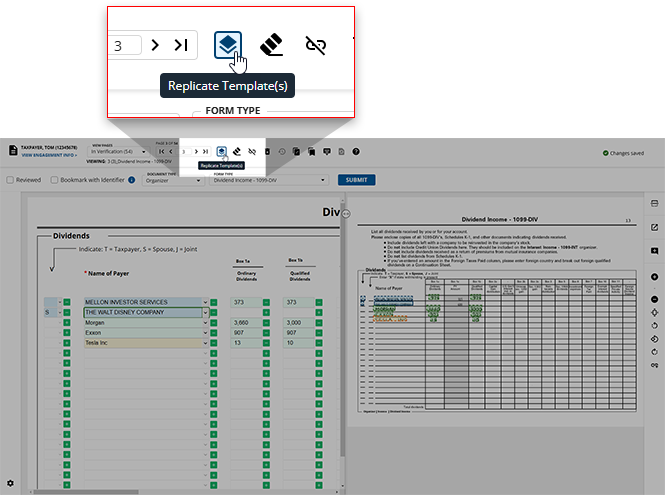Toggle the green square next to the Morgan payer name

214,323
